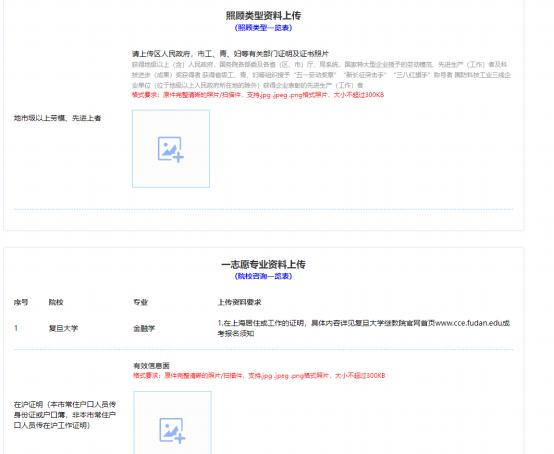The width and height of the screenshot is (554, 454).
Task: Click the 专业 column header
Action: click(140, 302)
